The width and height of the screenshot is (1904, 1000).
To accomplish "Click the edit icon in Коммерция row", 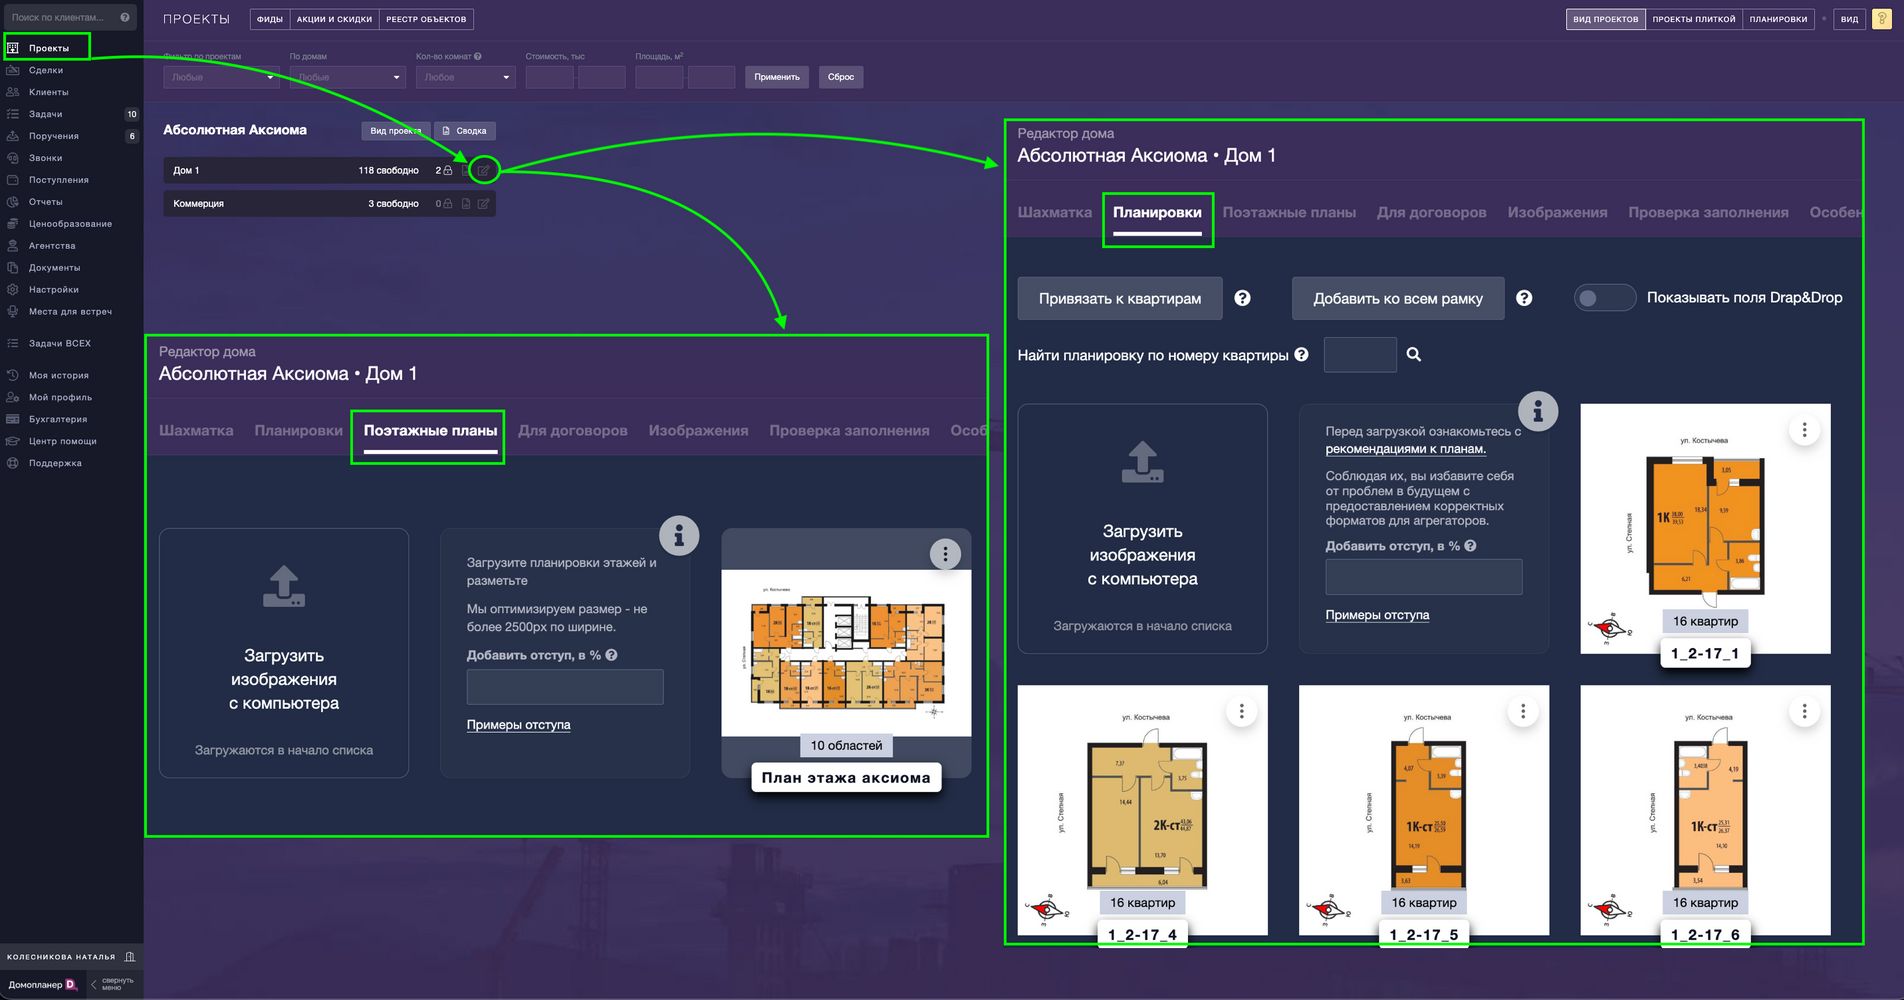I will pos(484,204).
